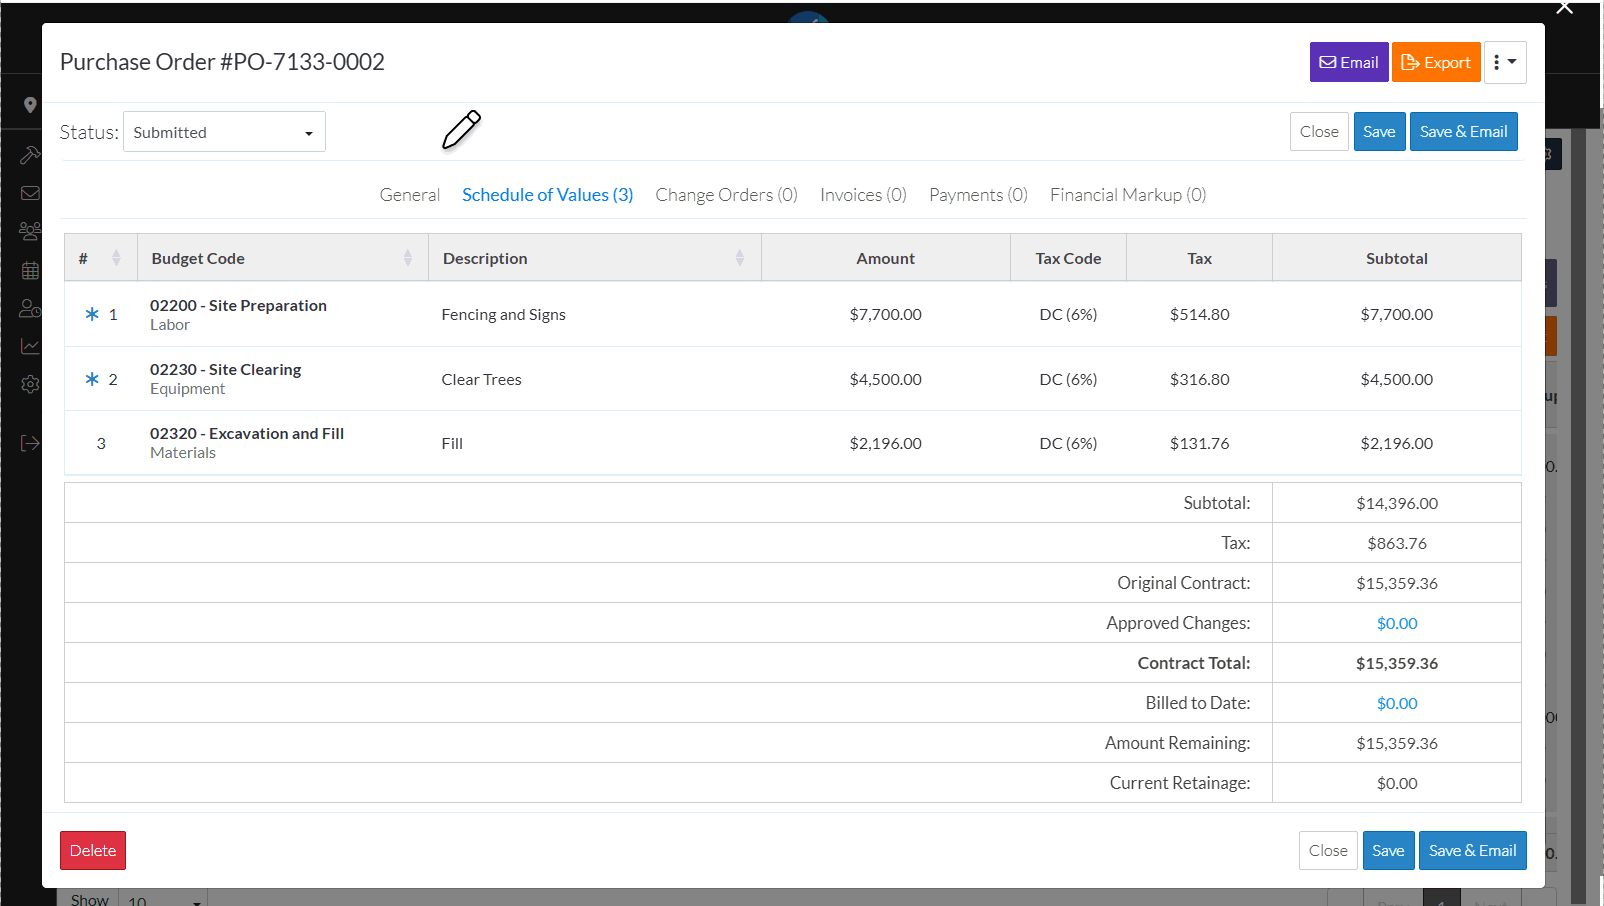1604x906 pixels.
Task: Open the hammer tools sidebar icon
Action: [x=30, y=155]
